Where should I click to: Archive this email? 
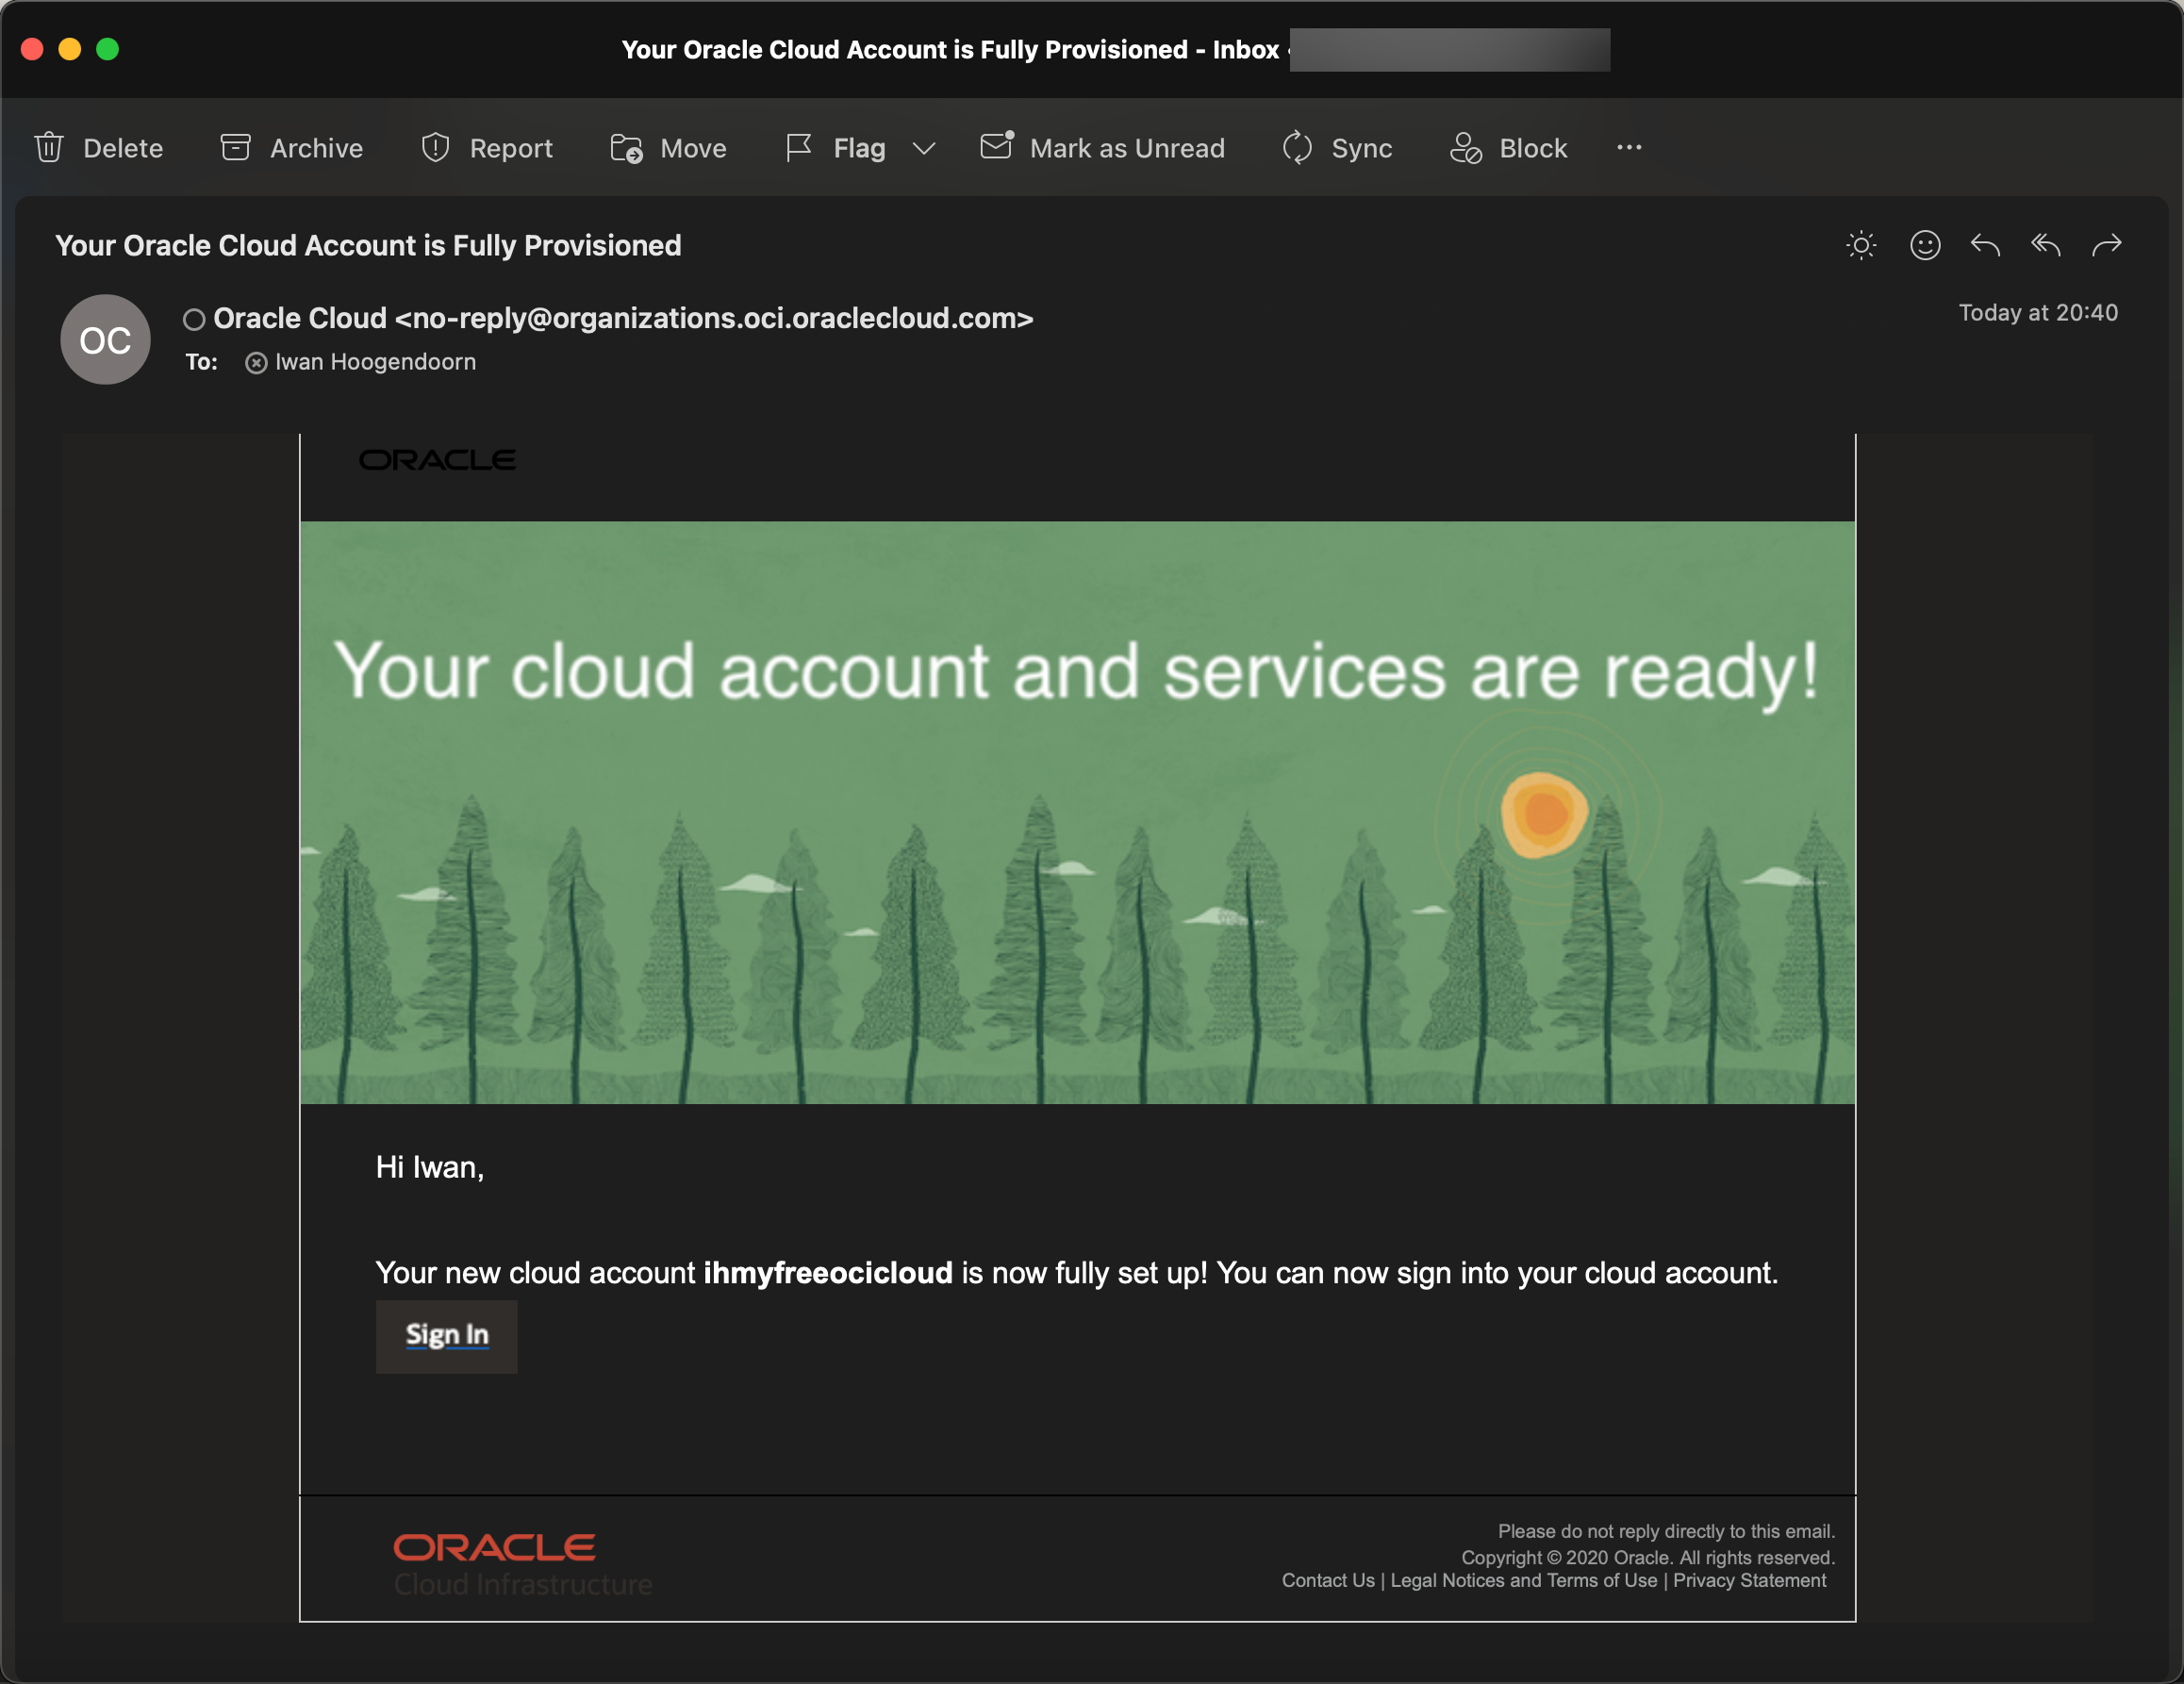(x=292, y=148)
